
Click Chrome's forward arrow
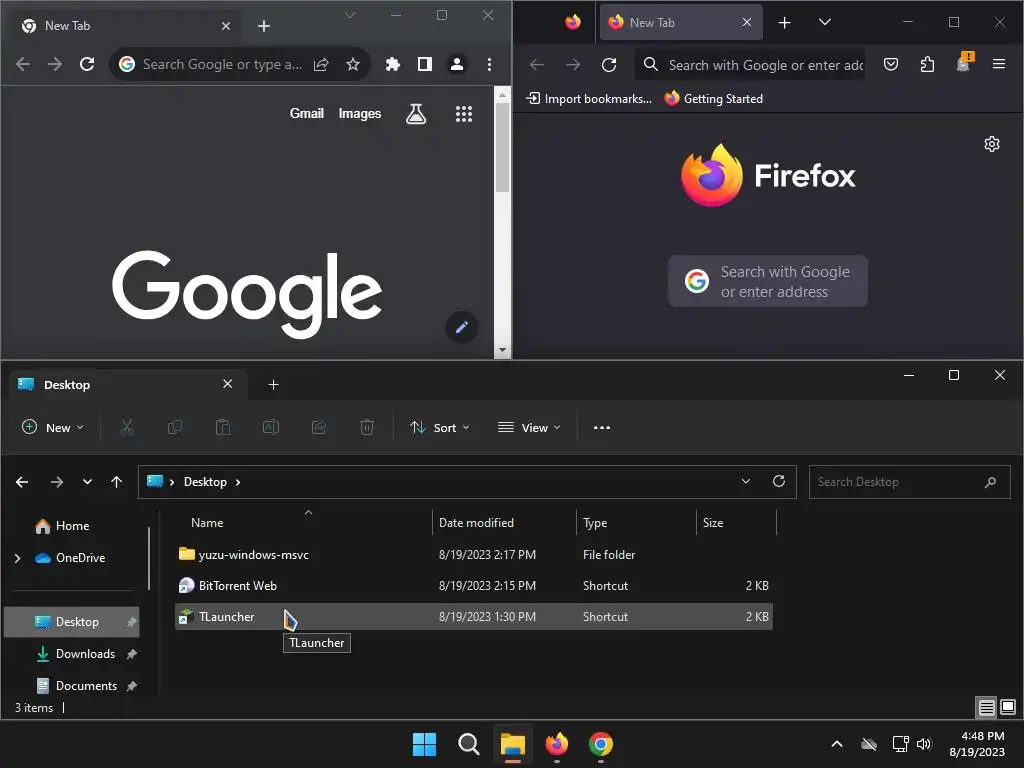[55, 64]
